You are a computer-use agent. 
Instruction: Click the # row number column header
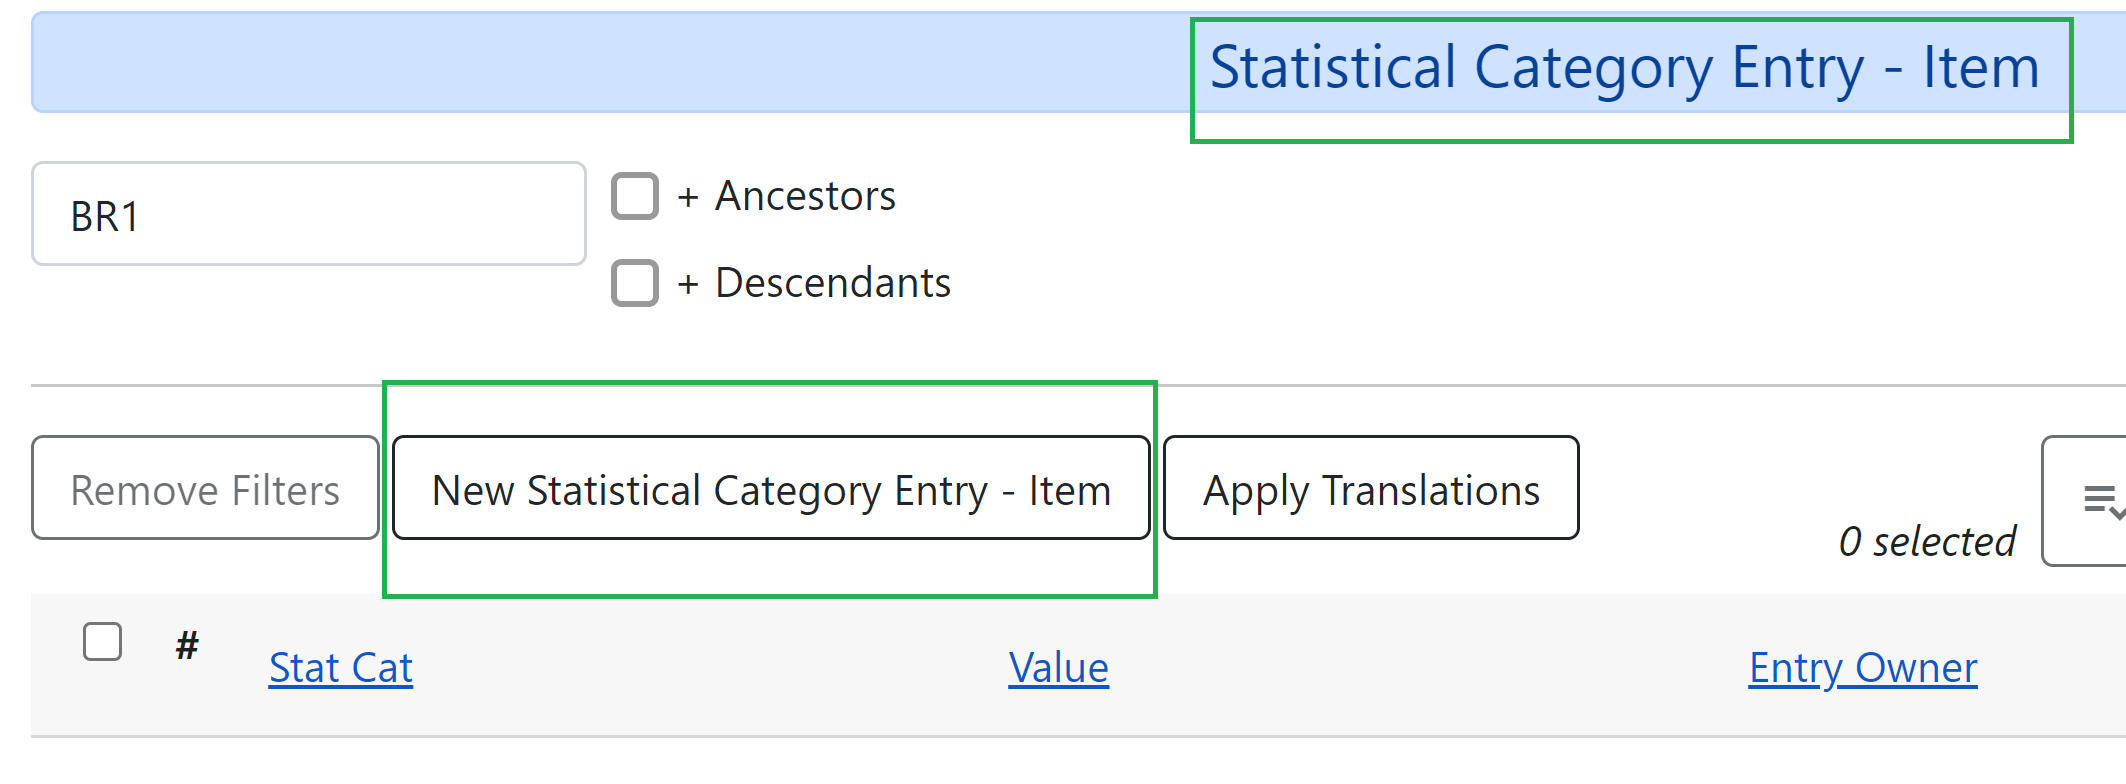[187, 645]
